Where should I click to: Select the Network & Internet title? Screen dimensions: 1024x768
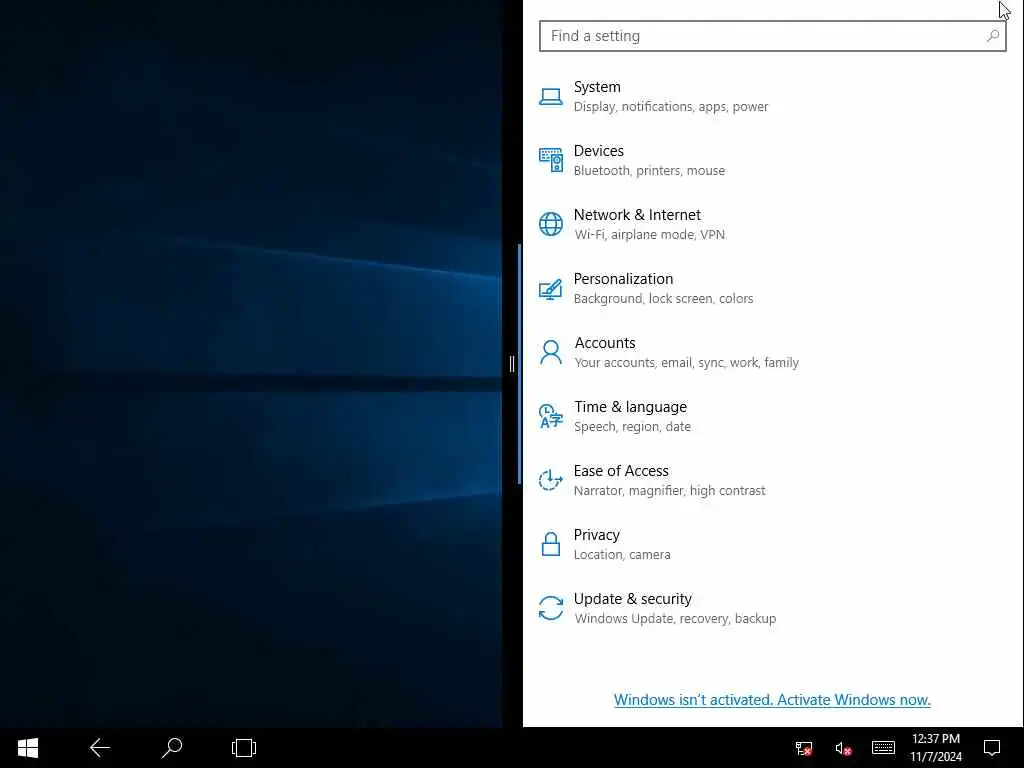pyautogui.click(x=637, y=215)
